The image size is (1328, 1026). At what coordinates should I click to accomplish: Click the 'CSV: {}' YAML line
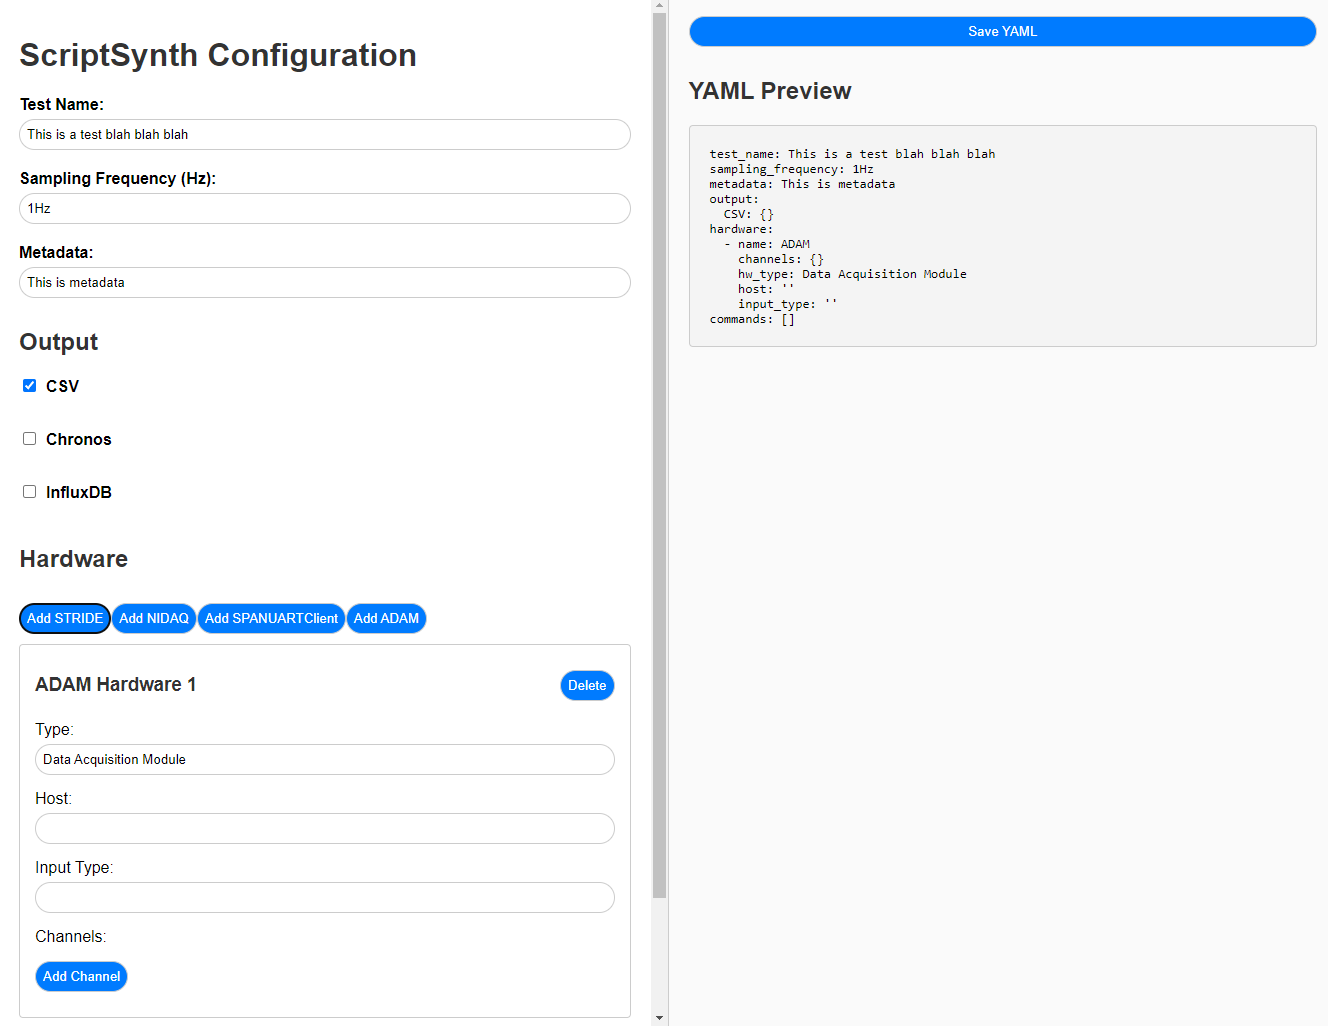(x=748, y=214)
